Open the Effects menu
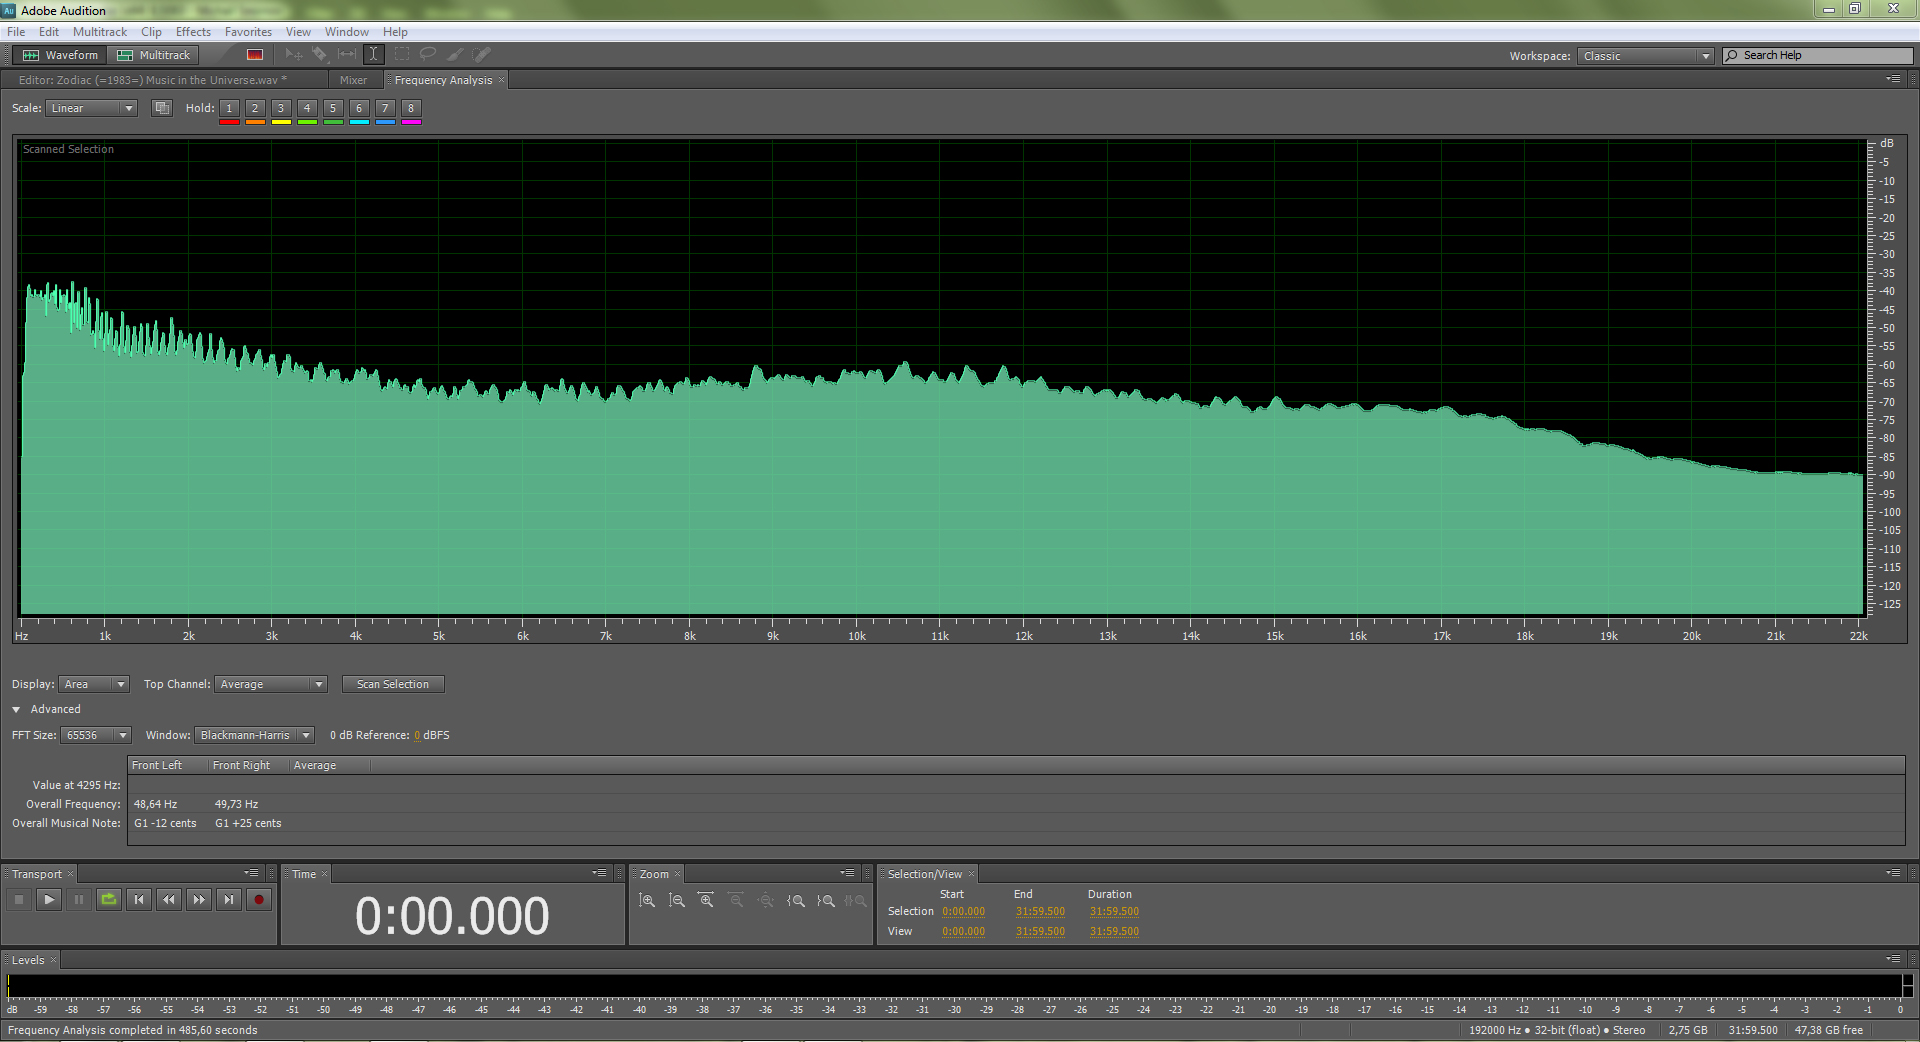This screenshot has width=1920, height=1042. pos(193,32)
